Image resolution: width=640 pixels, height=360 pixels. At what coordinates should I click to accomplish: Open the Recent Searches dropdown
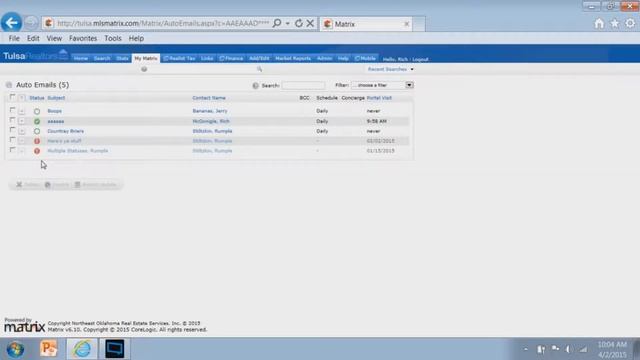[x=391, y=69]
